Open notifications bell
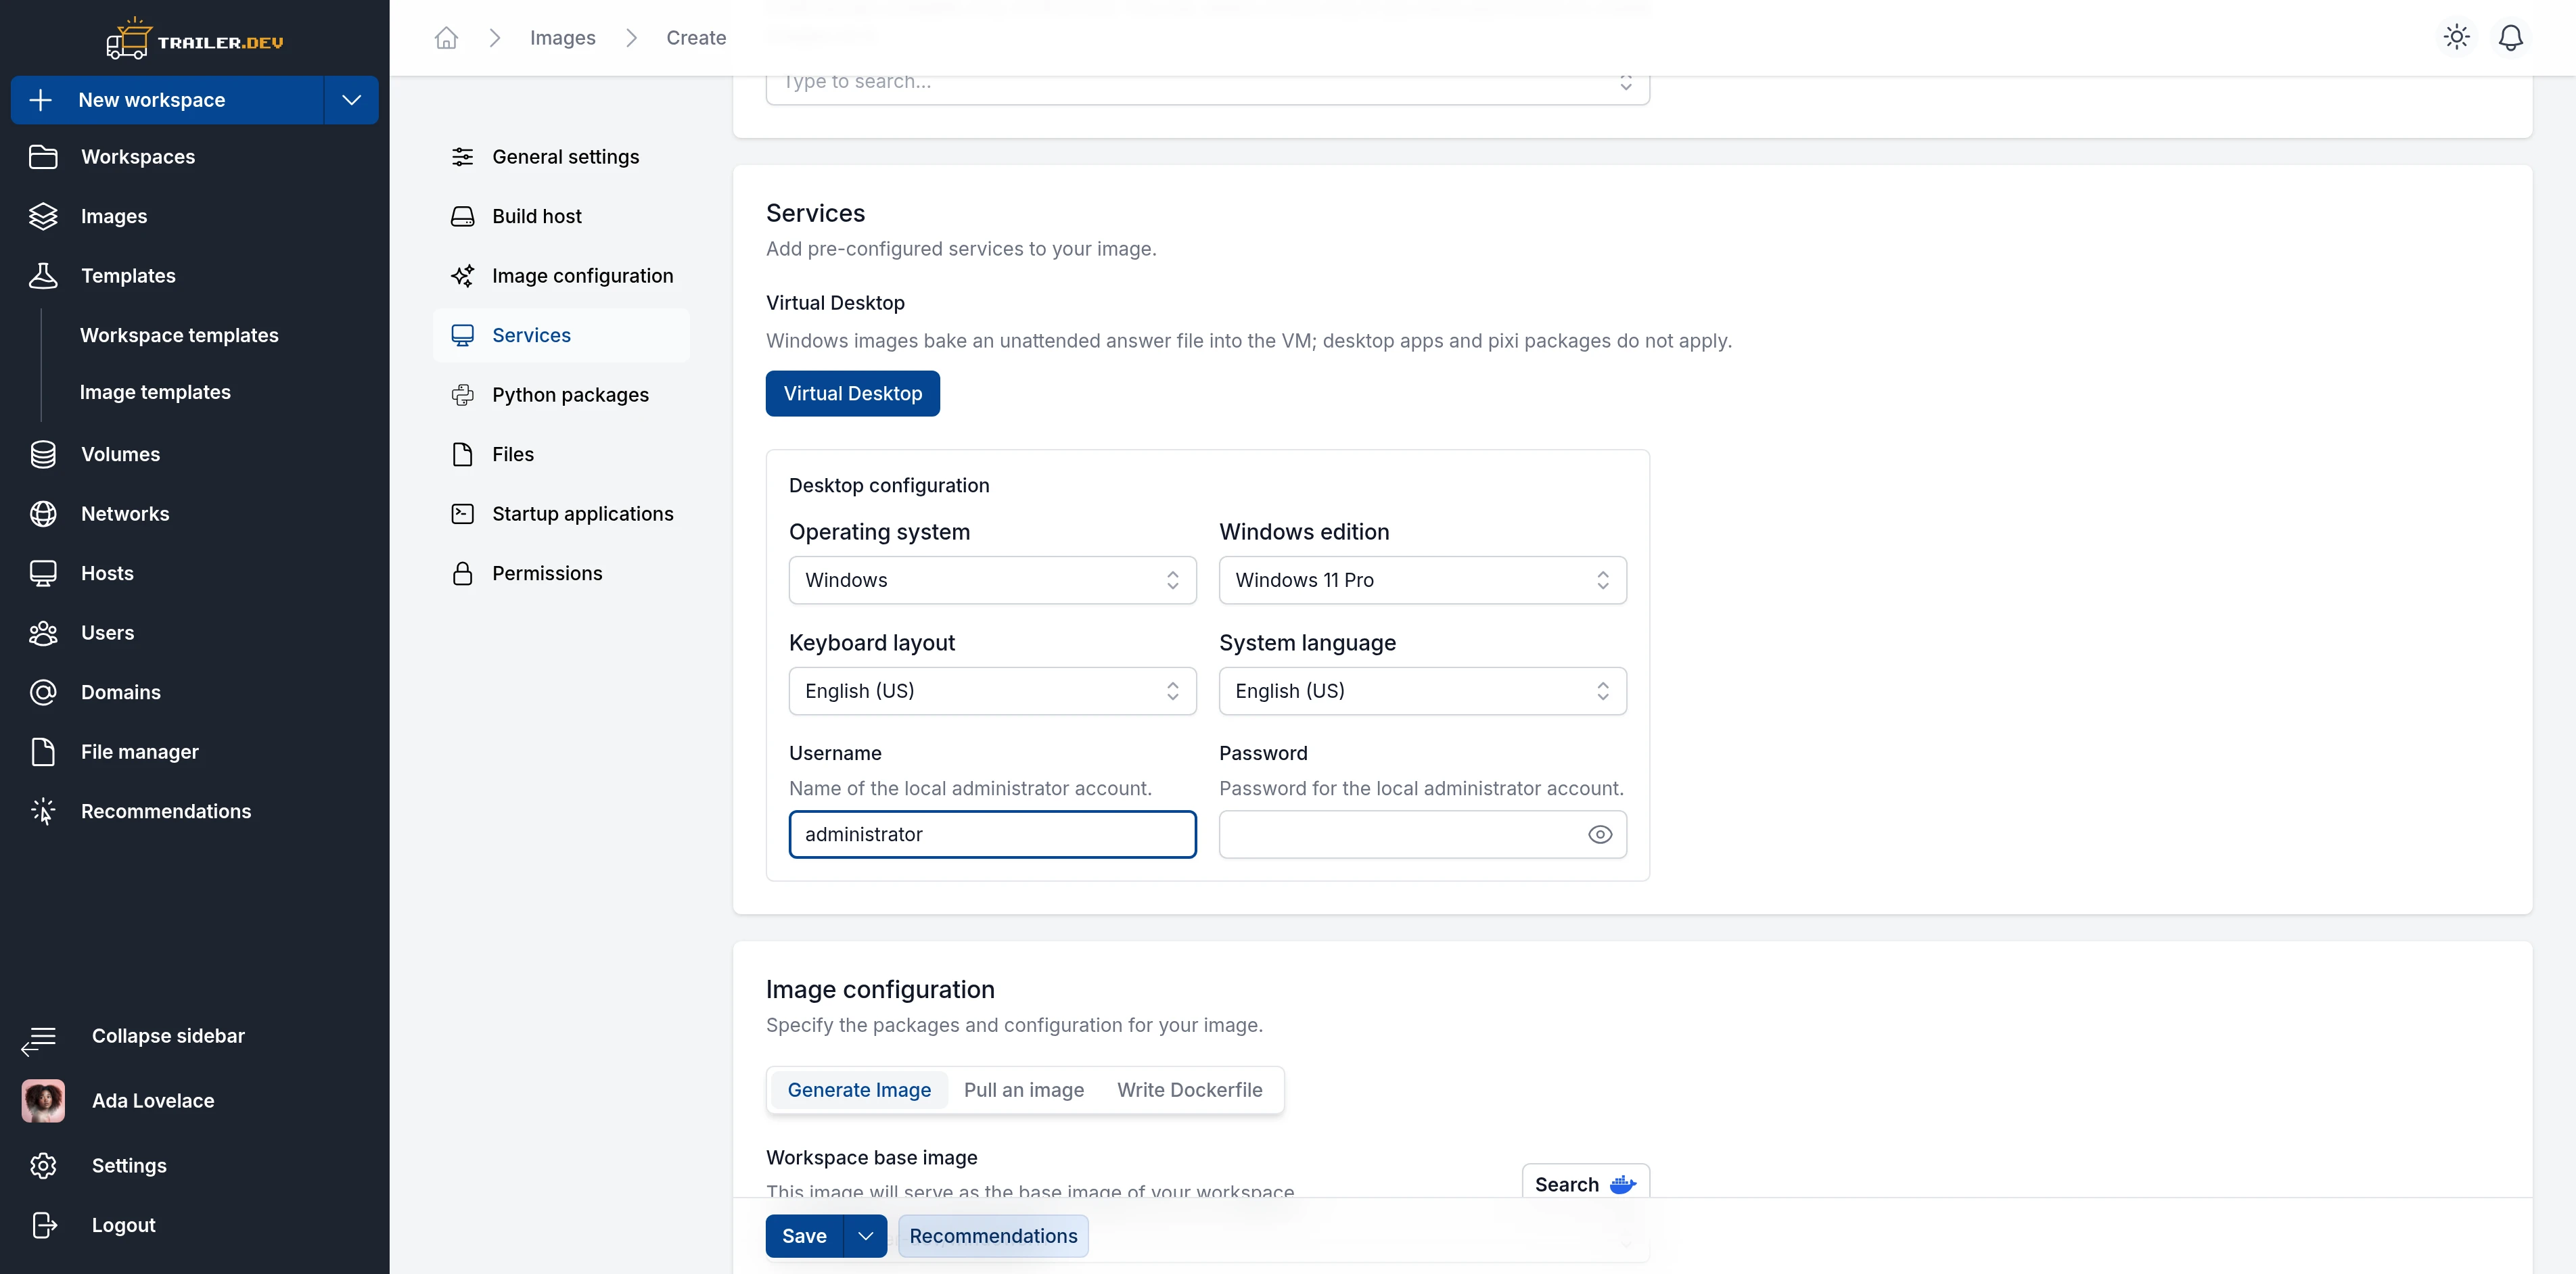 (x=2510, y=37)
